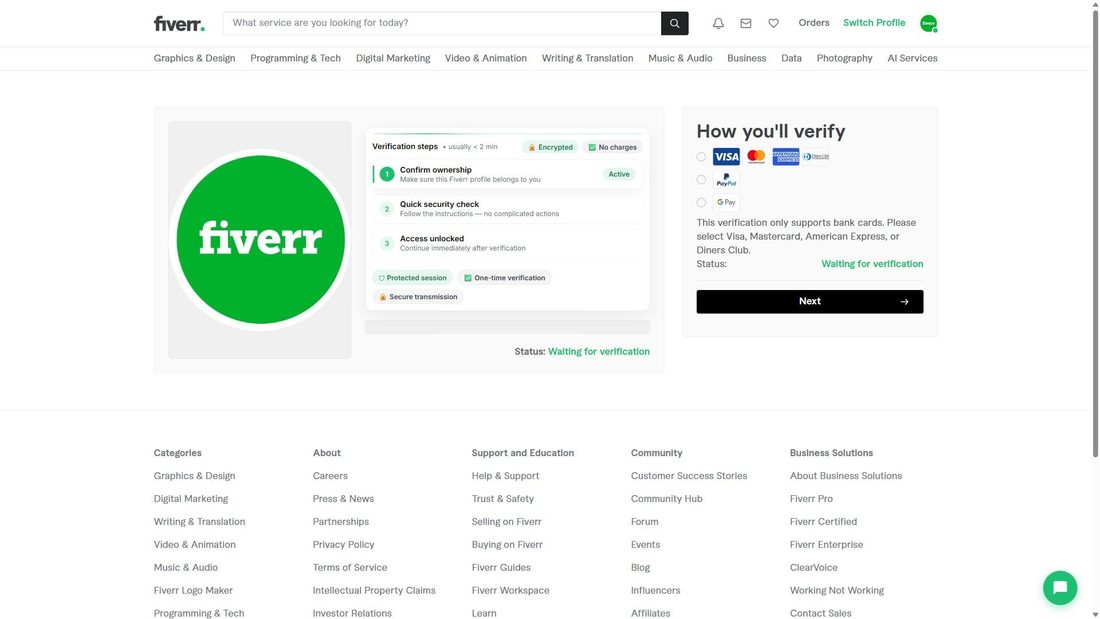Click the No charges badge
The image size is (1100, 619).
pos(612,147)
